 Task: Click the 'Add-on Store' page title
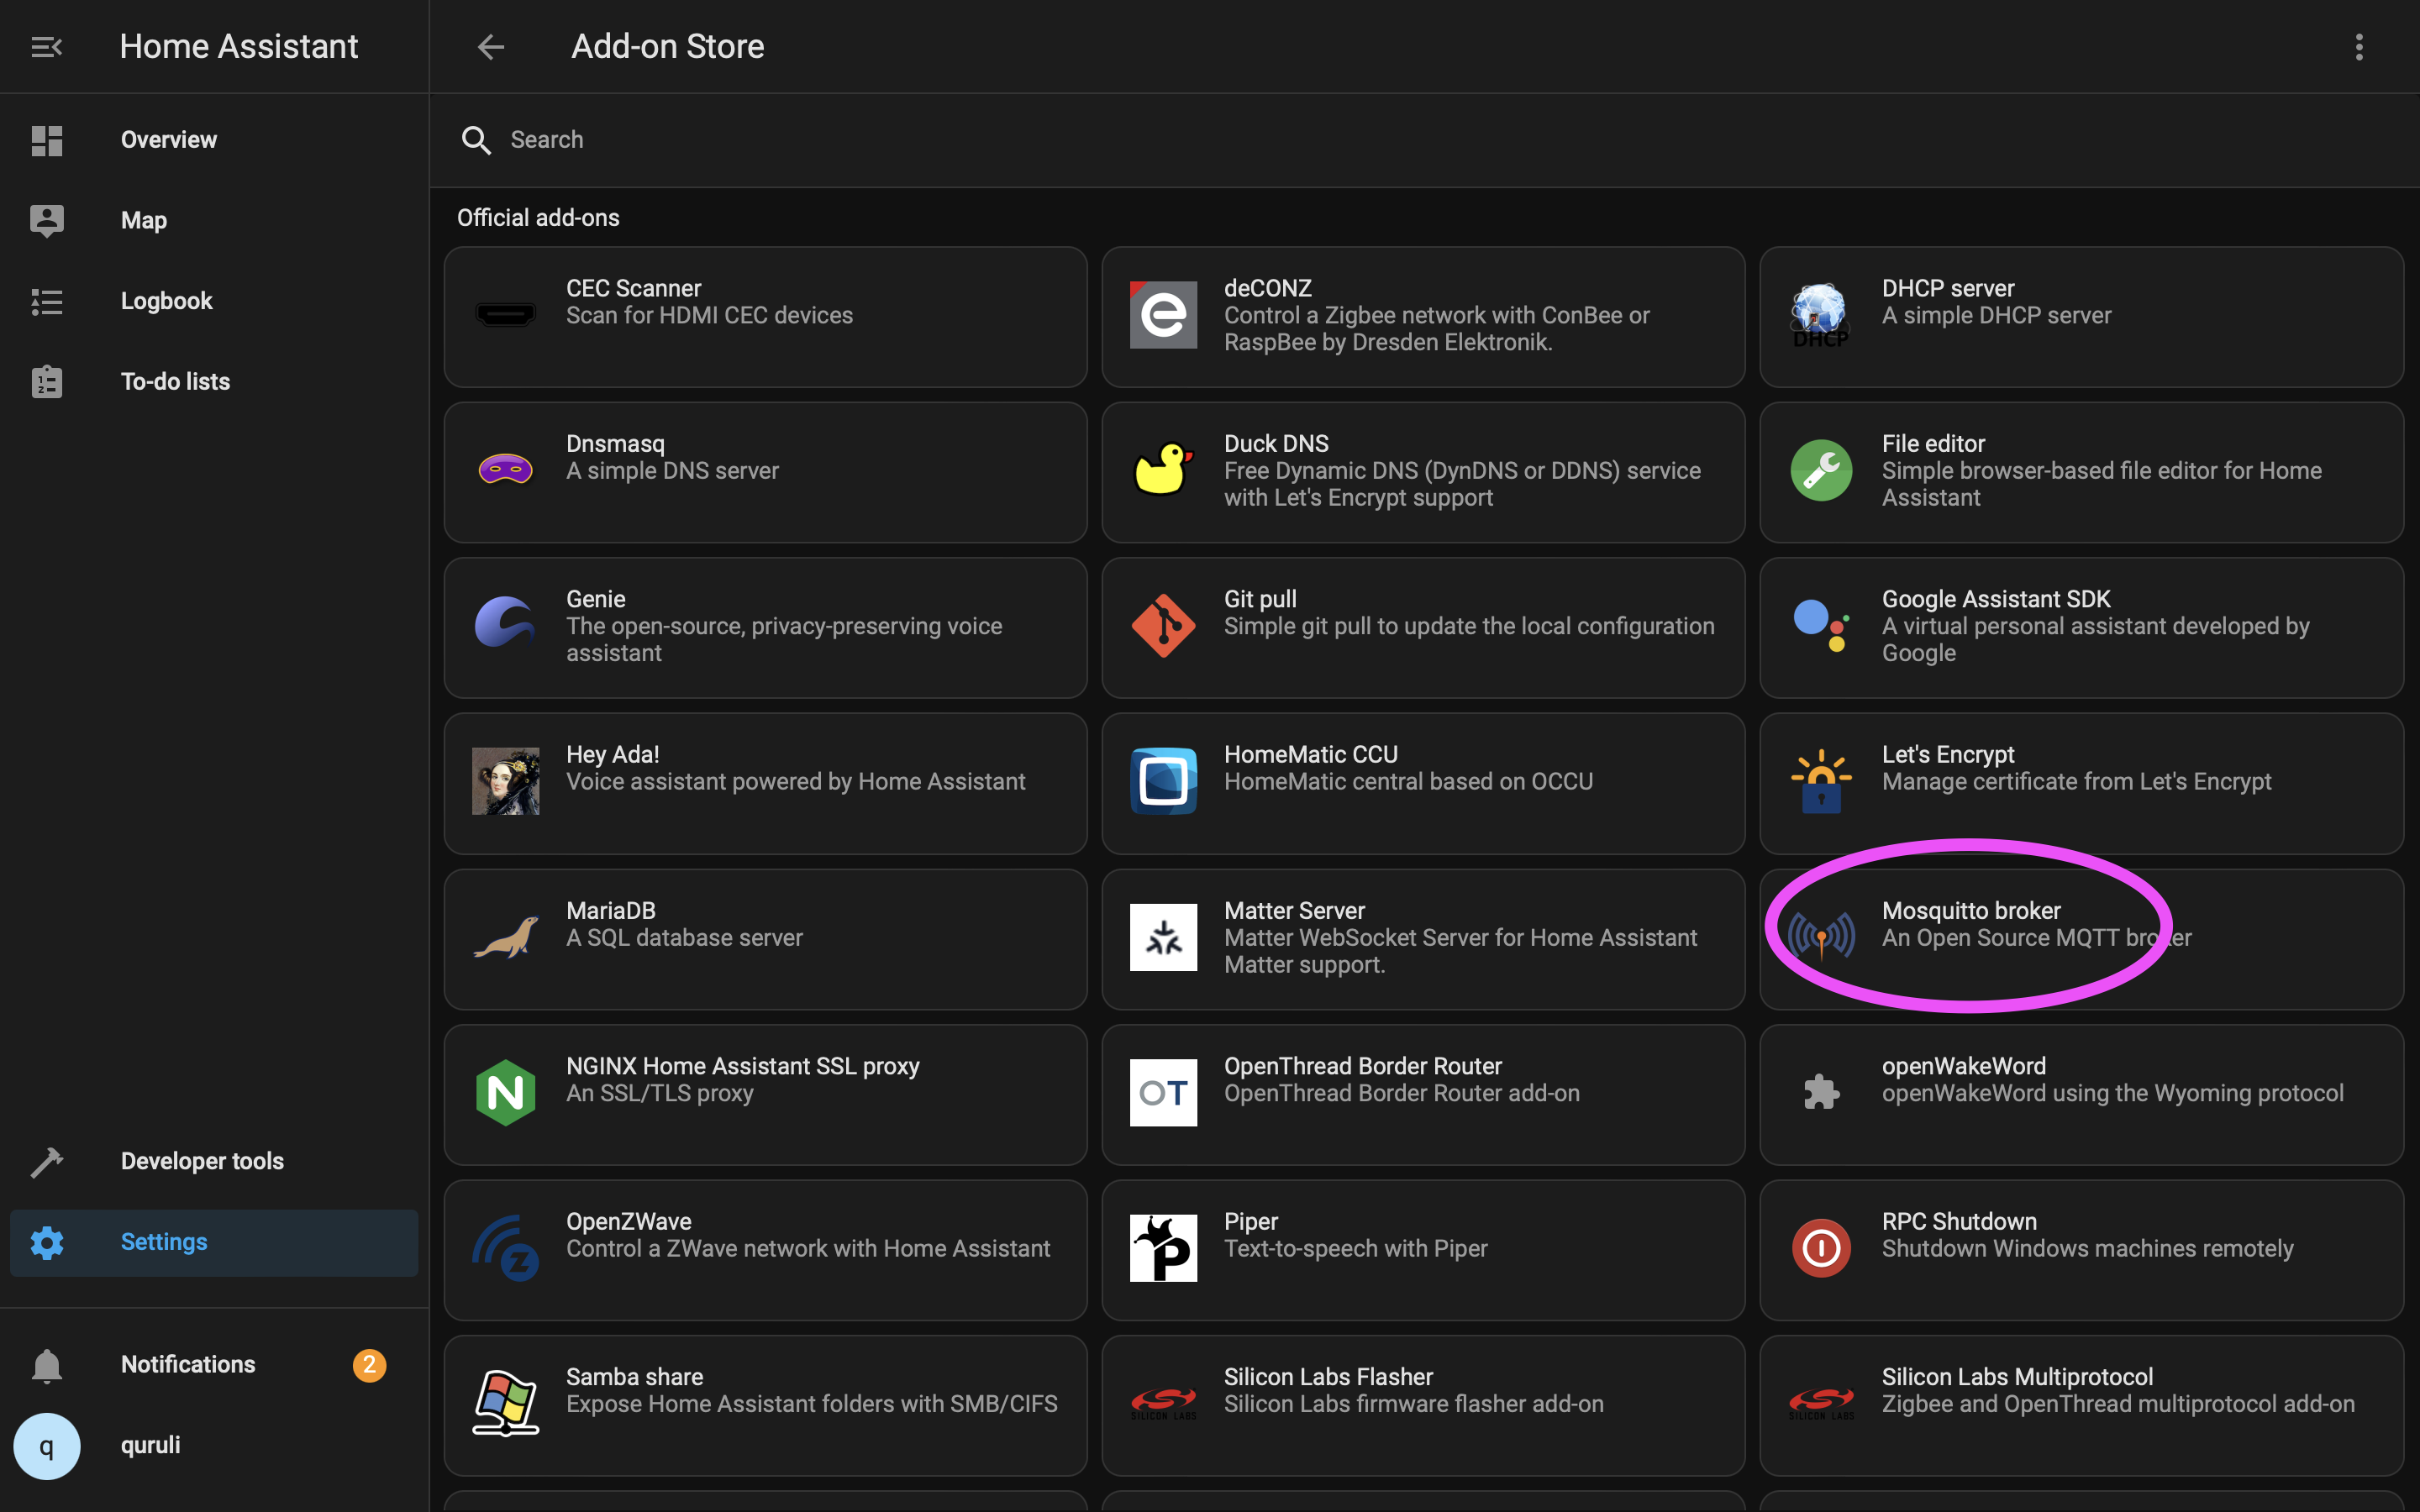667,47
